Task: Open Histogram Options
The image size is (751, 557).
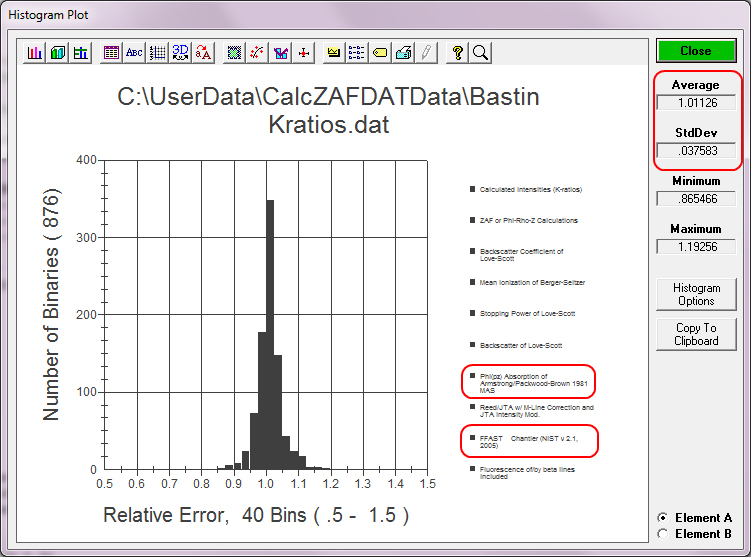Action: pos(696,294)
